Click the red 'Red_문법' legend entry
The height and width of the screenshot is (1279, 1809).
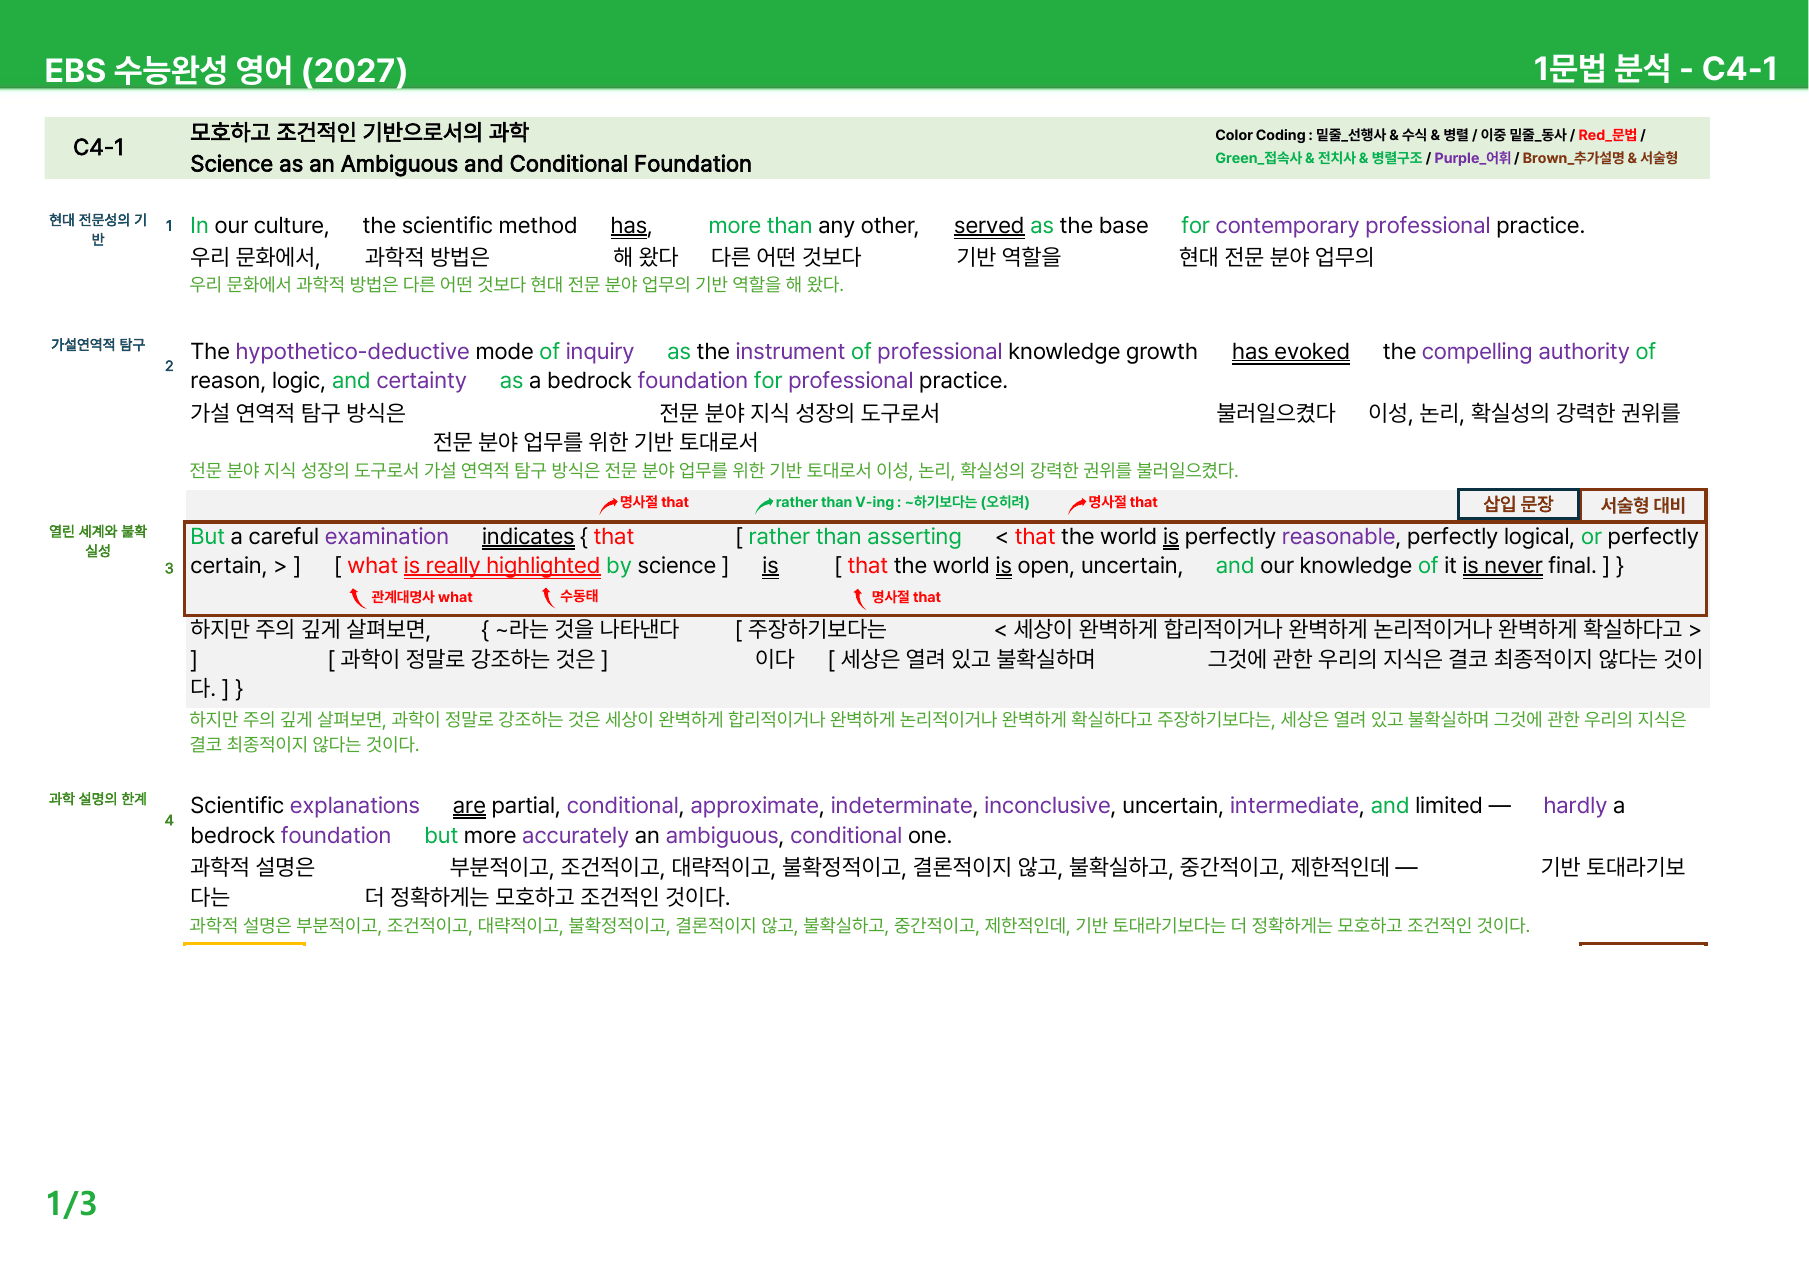pyautogui.click(x=1607, y=135)
